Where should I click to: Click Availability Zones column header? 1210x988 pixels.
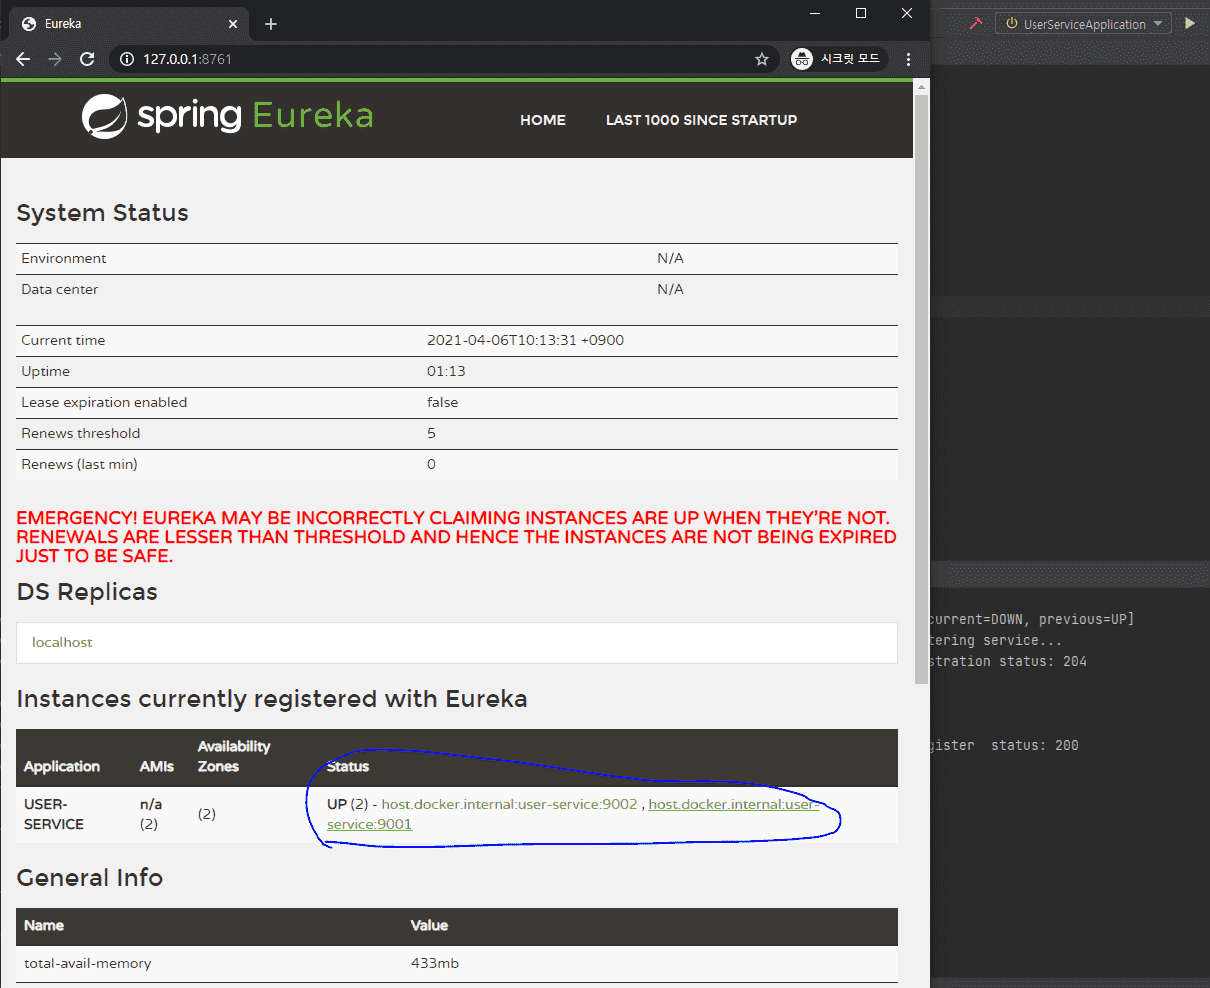[234, 756]
